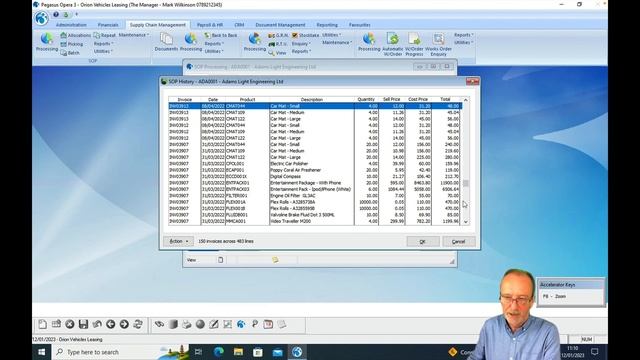The image size is (640, 360).
Task: Expand the Maintenance dropdown beside Repeat
Action: (133, 35)
